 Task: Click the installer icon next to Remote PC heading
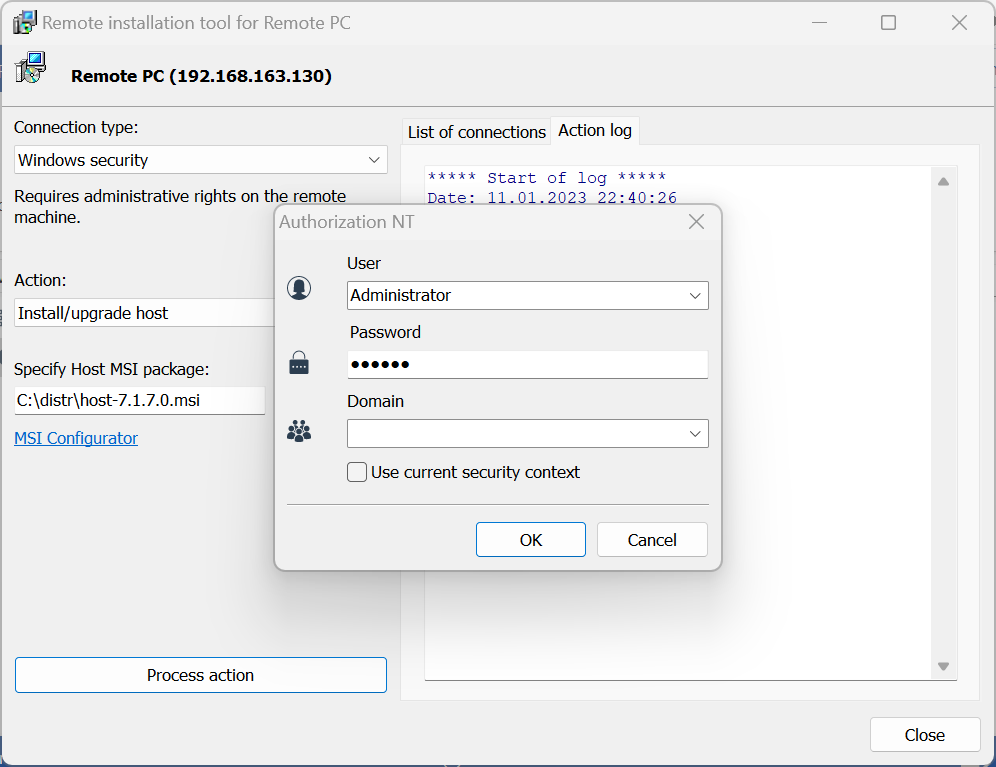coord(31,69)
